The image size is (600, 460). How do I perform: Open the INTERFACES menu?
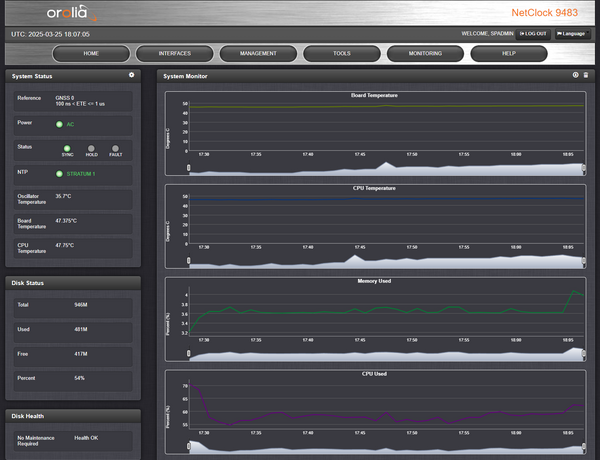point(174,54)
